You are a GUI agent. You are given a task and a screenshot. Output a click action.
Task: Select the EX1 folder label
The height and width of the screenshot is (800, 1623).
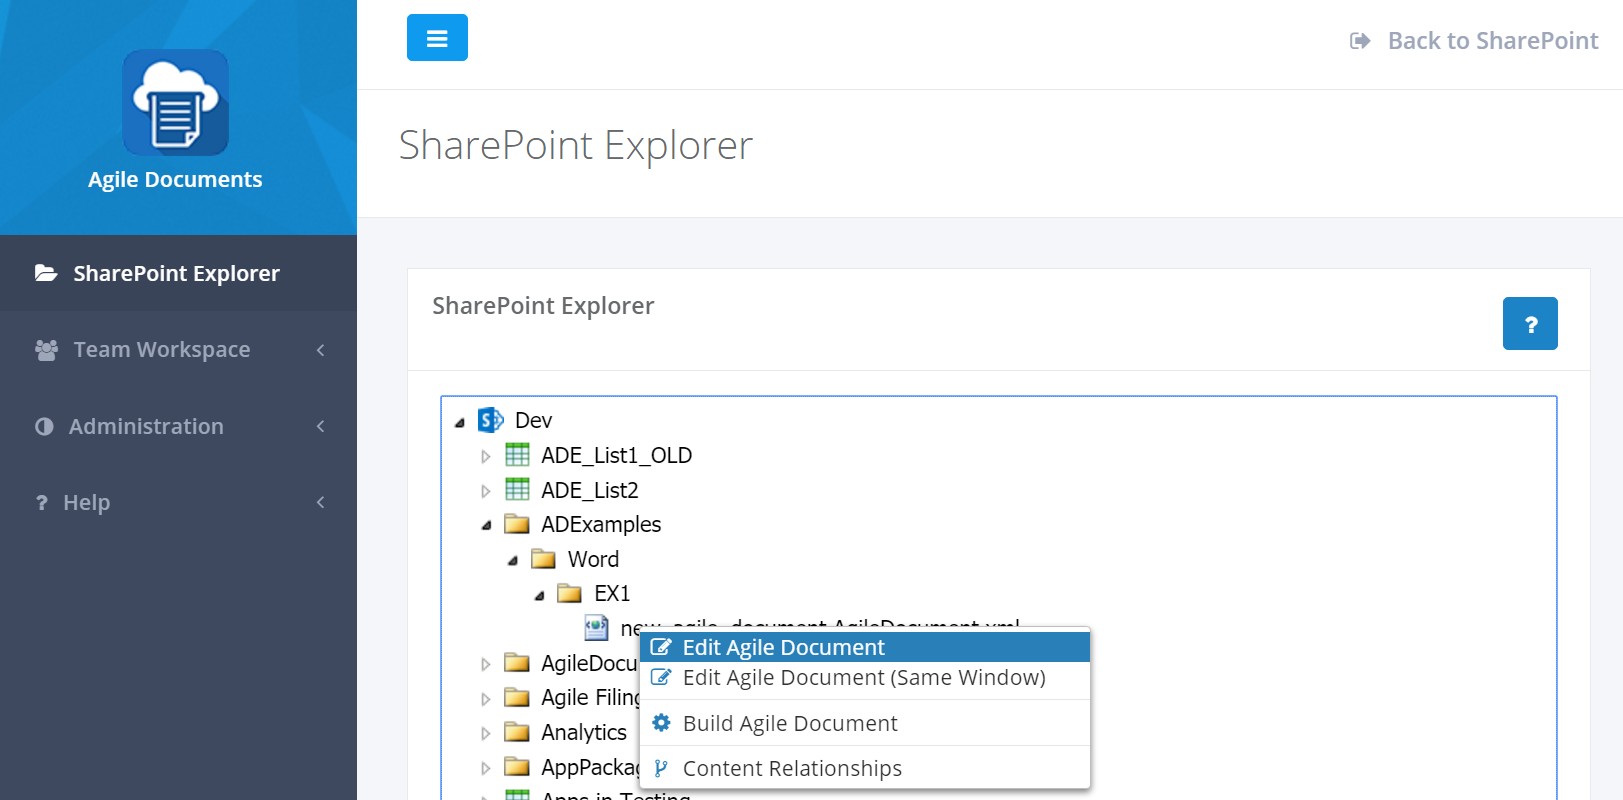[612, 593]
